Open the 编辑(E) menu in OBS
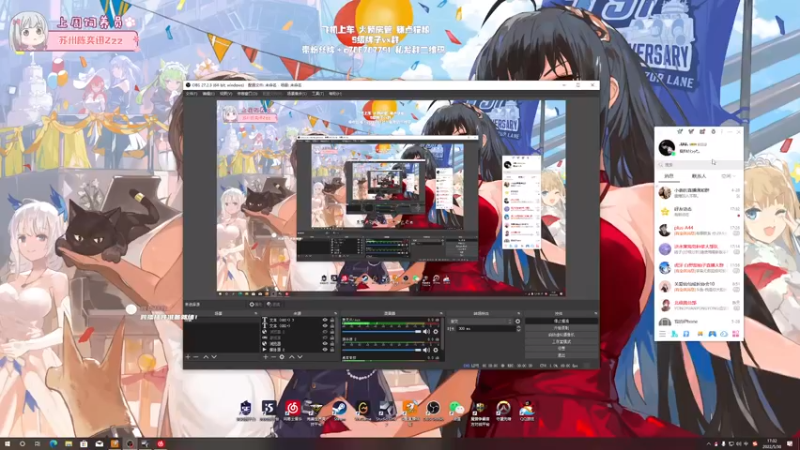The width and height of the screenshot is (800, 450). pyautogui.click(x=208, y=94)
